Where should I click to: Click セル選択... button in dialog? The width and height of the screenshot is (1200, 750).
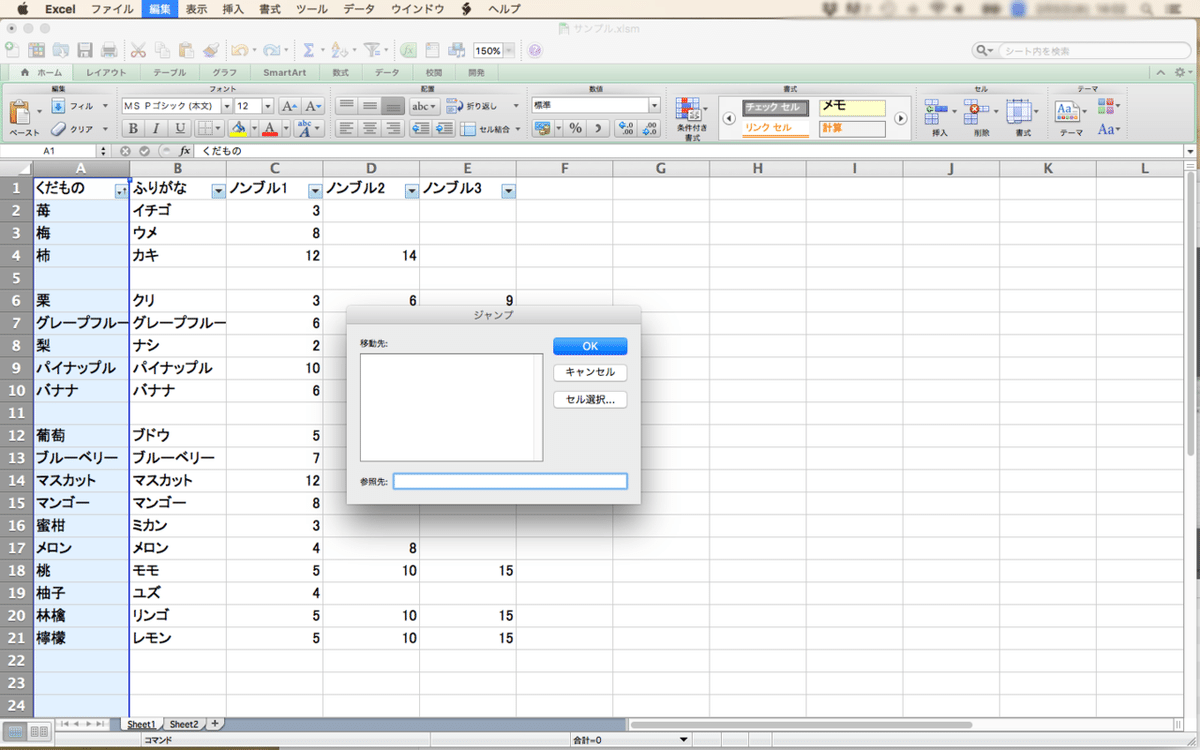[590, 400]
